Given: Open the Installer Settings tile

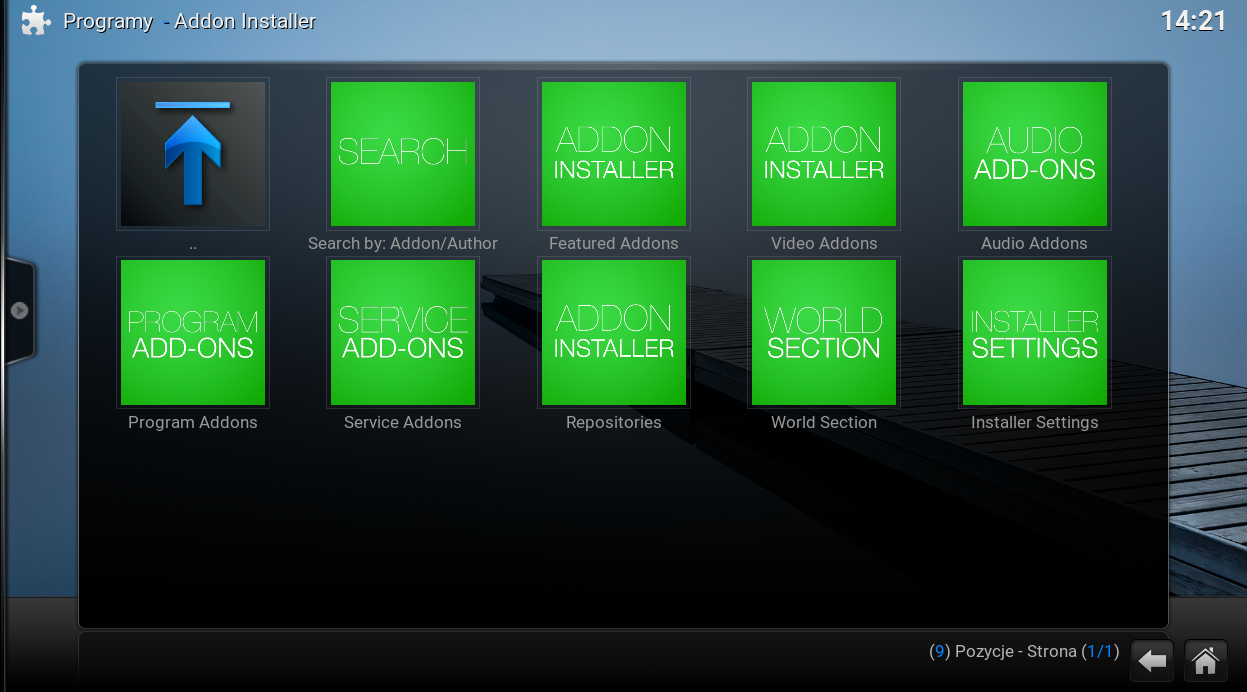Looking at the screenshot, I should [1035, 333].
